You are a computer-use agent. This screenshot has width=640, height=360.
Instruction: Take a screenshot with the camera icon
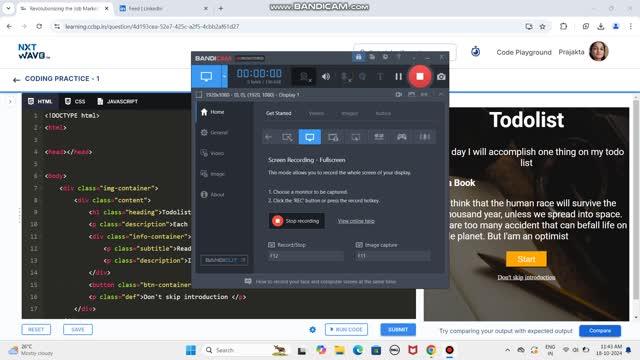point(441,76)
